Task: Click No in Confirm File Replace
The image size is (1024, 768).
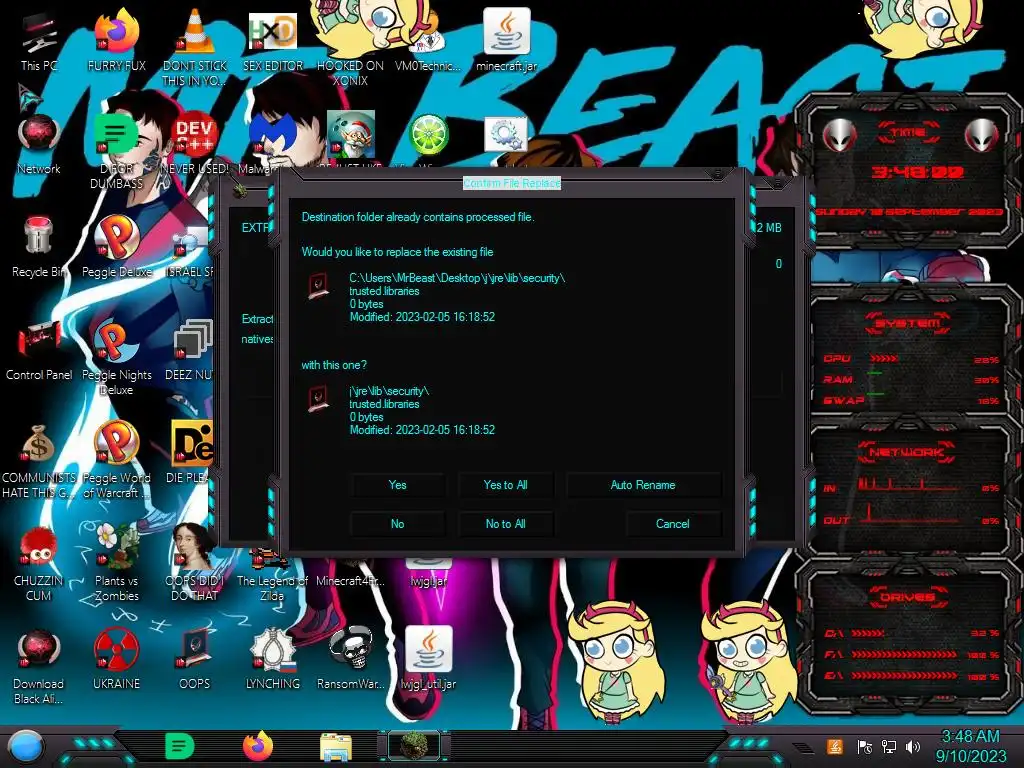Action: coord(397,524)
